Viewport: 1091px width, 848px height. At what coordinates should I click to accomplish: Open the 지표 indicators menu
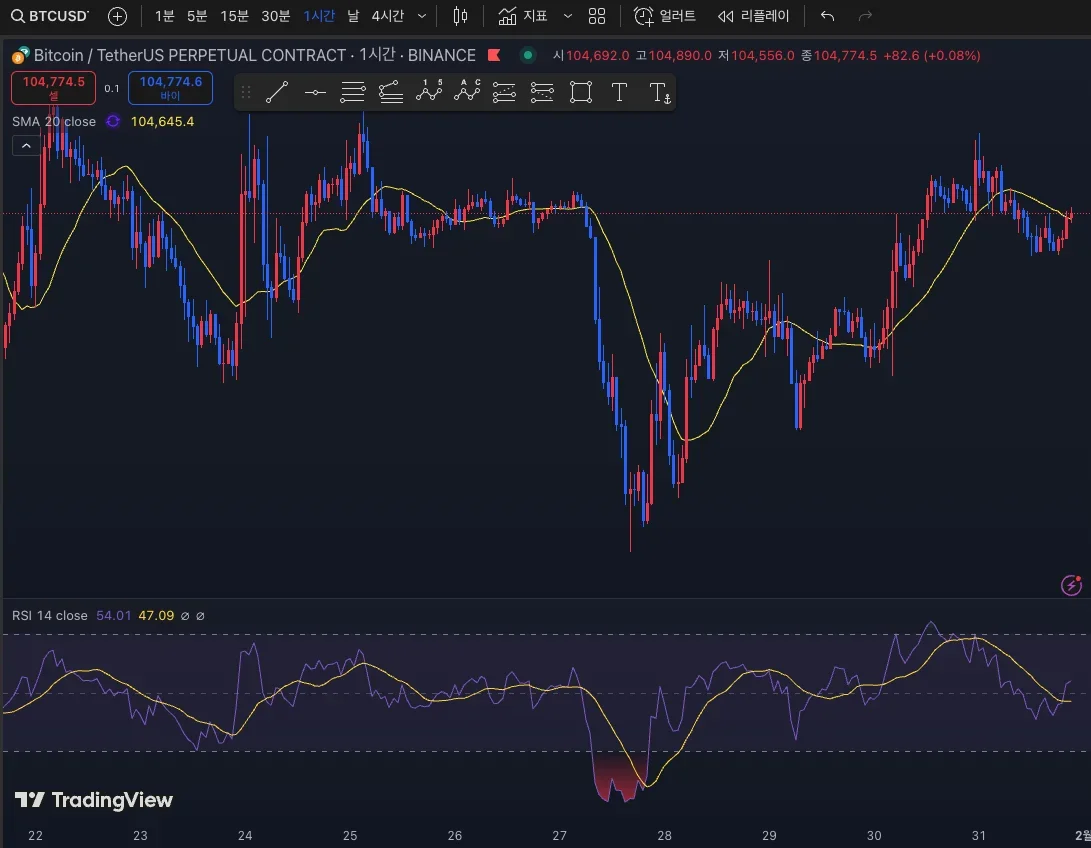(x=523, y=16)
